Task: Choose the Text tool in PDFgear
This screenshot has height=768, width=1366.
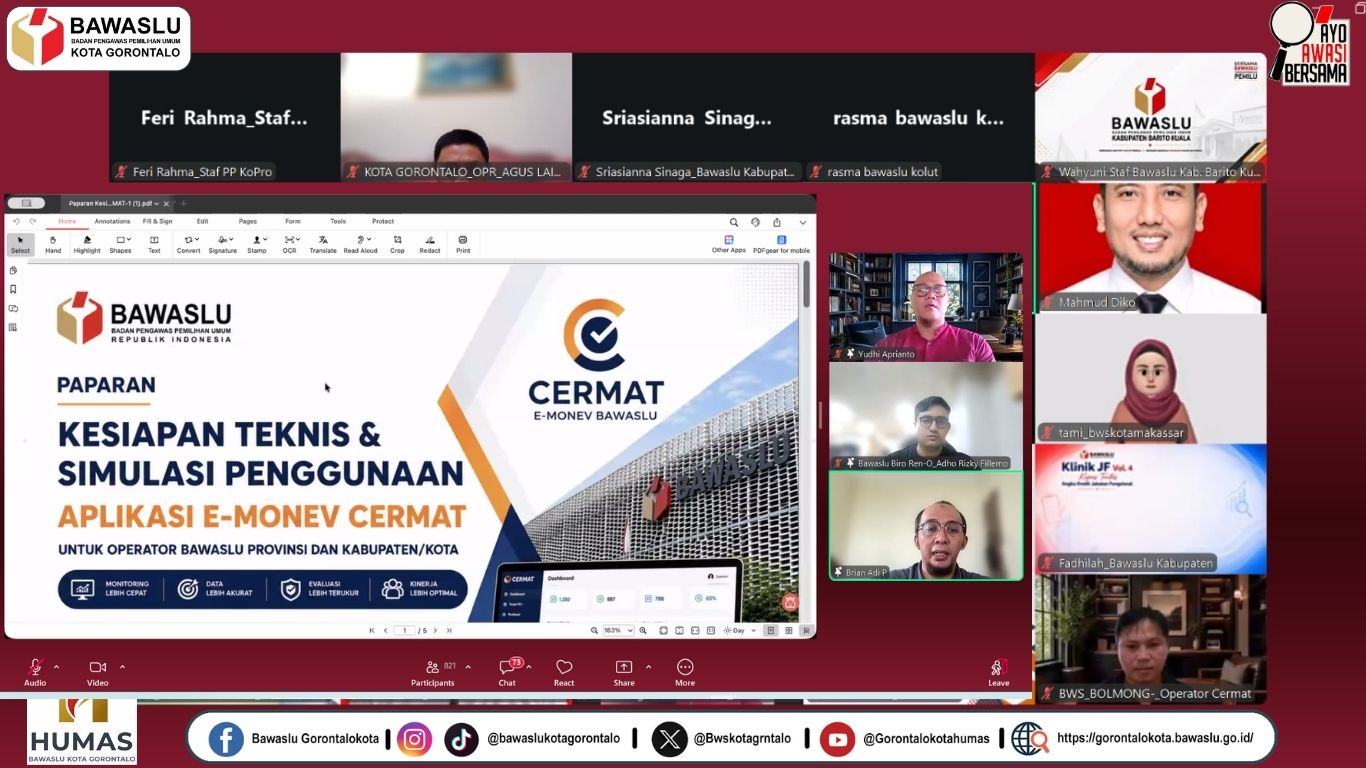Action: click(154, 244)
